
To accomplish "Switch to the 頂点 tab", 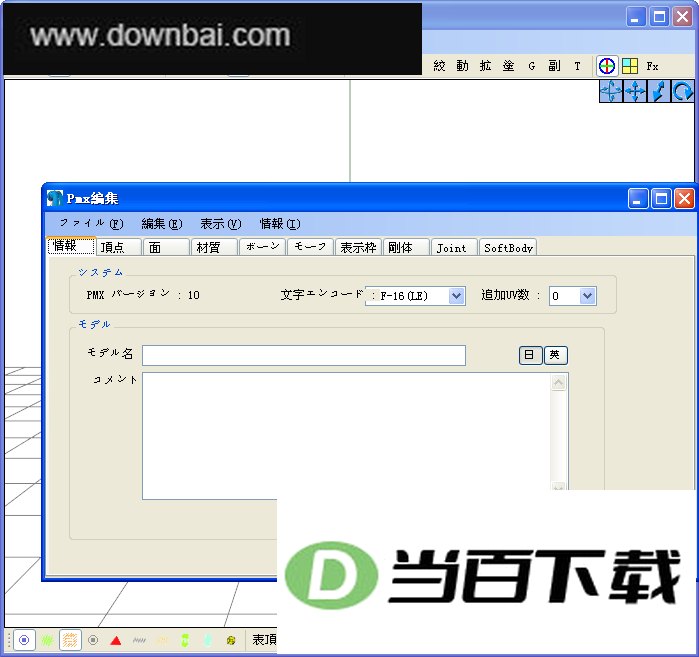I will click(119, 247).
